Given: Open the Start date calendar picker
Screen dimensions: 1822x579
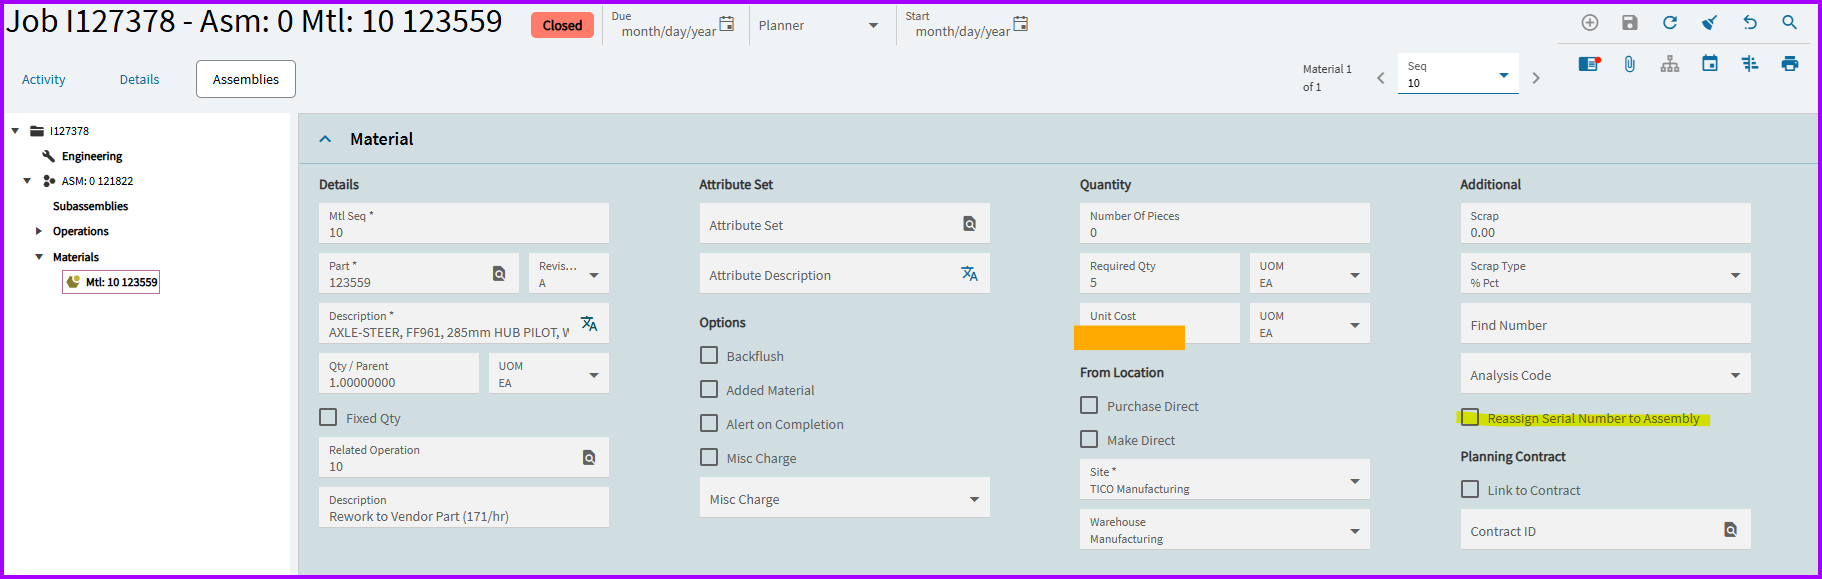Looking at the screenshot, I should click(1021, 23).
